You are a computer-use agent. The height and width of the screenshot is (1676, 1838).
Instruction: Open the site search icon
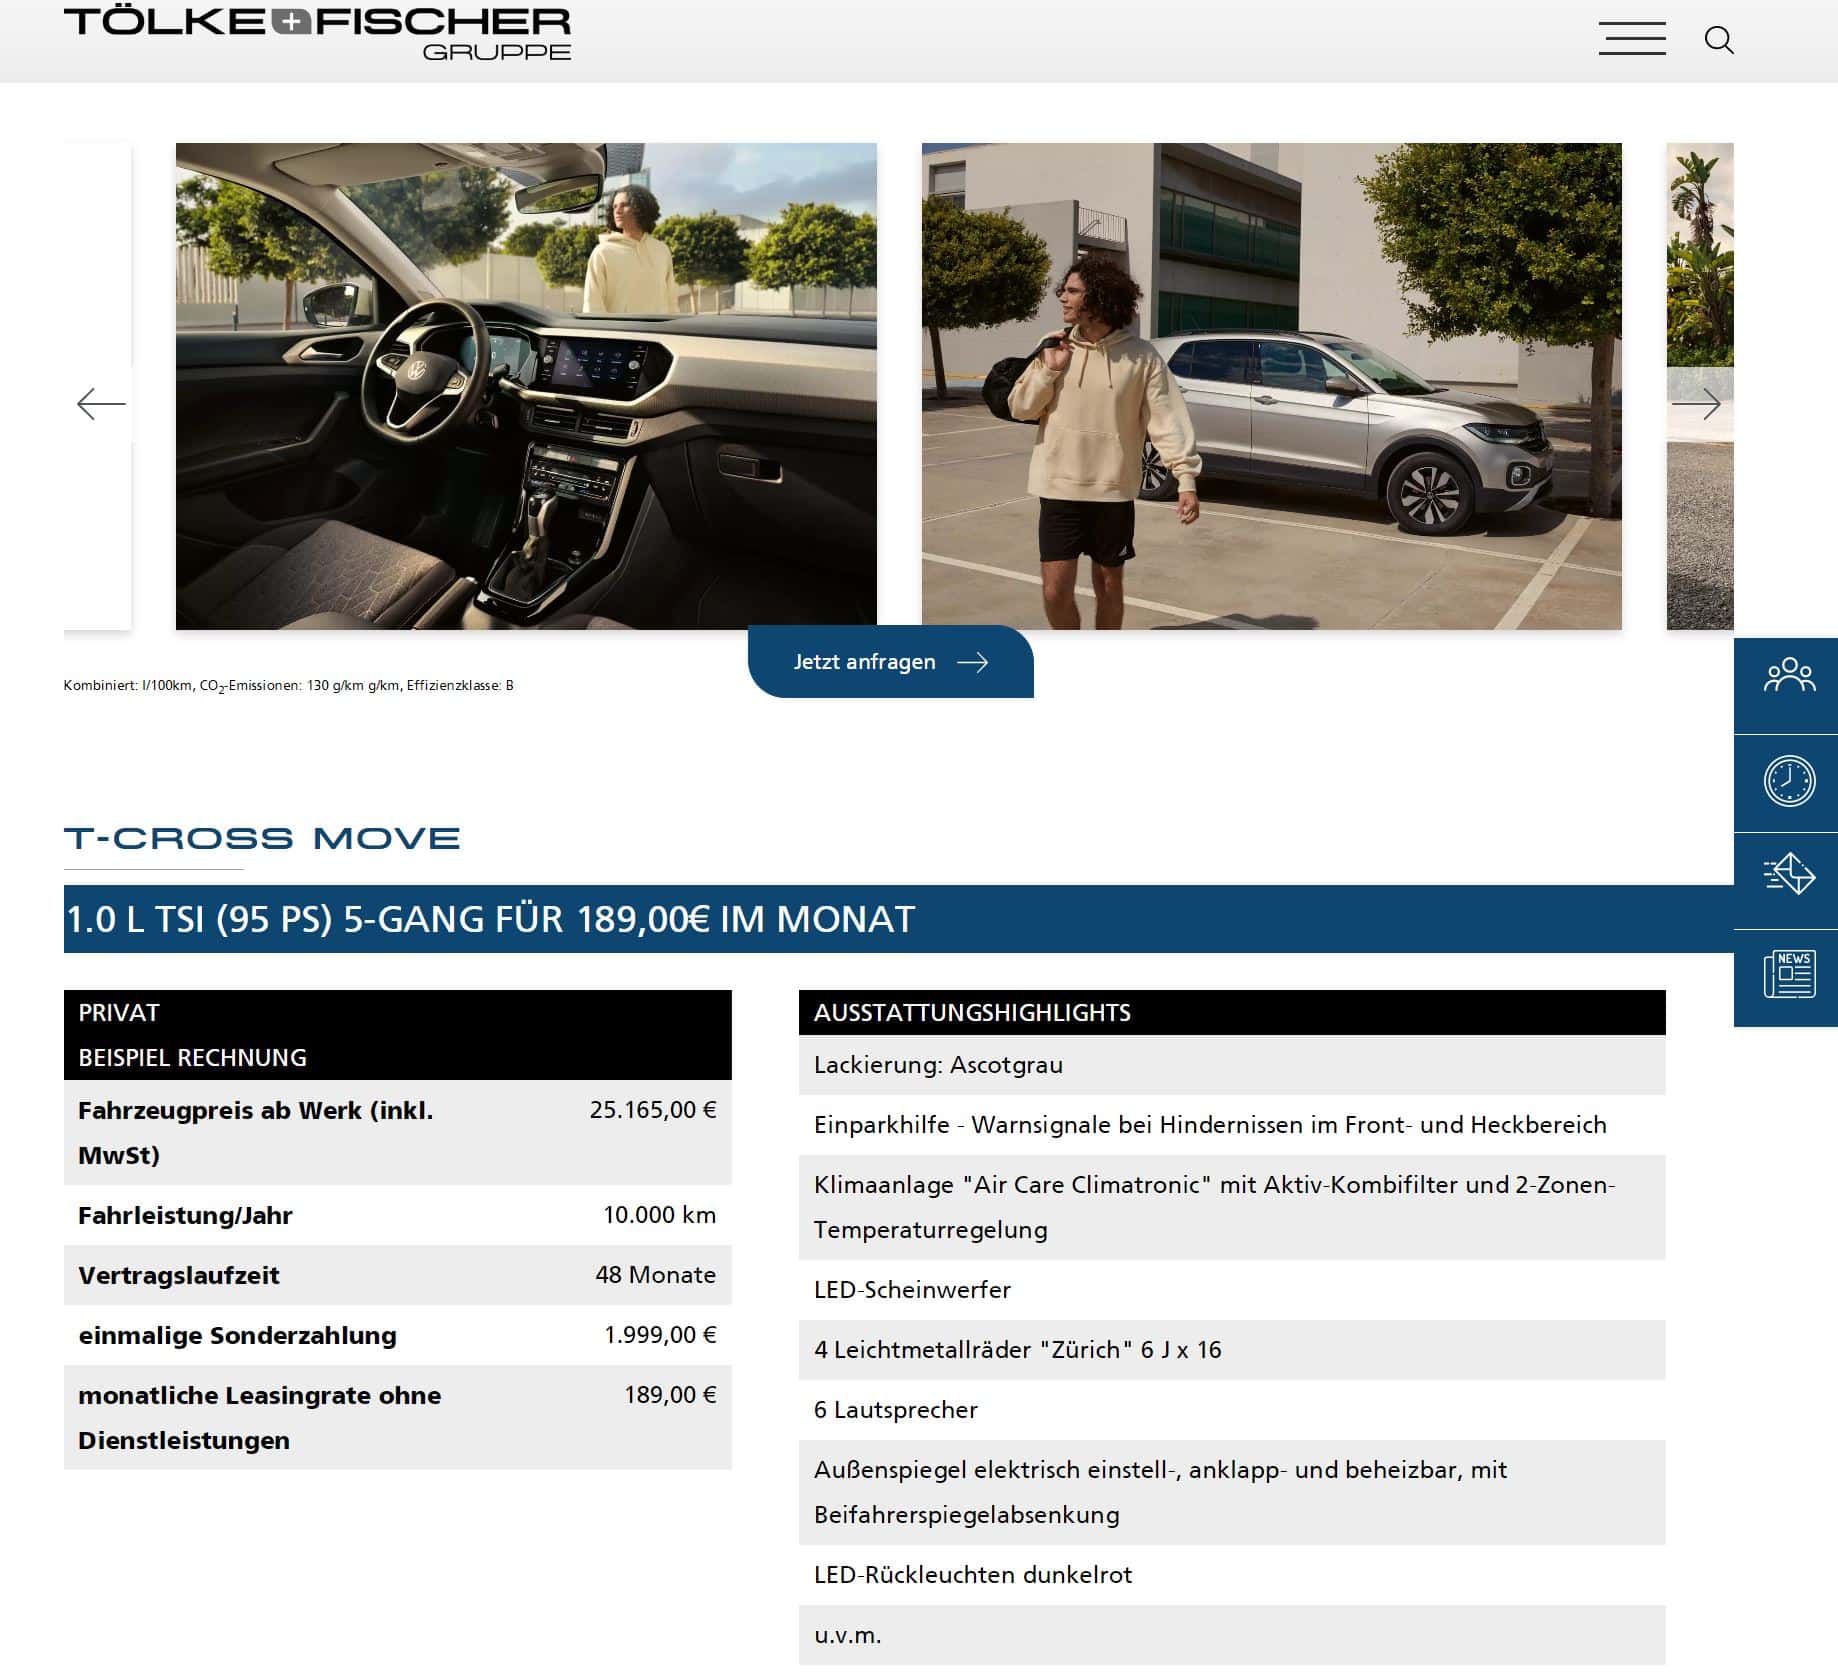click(x=1719, y=40)
